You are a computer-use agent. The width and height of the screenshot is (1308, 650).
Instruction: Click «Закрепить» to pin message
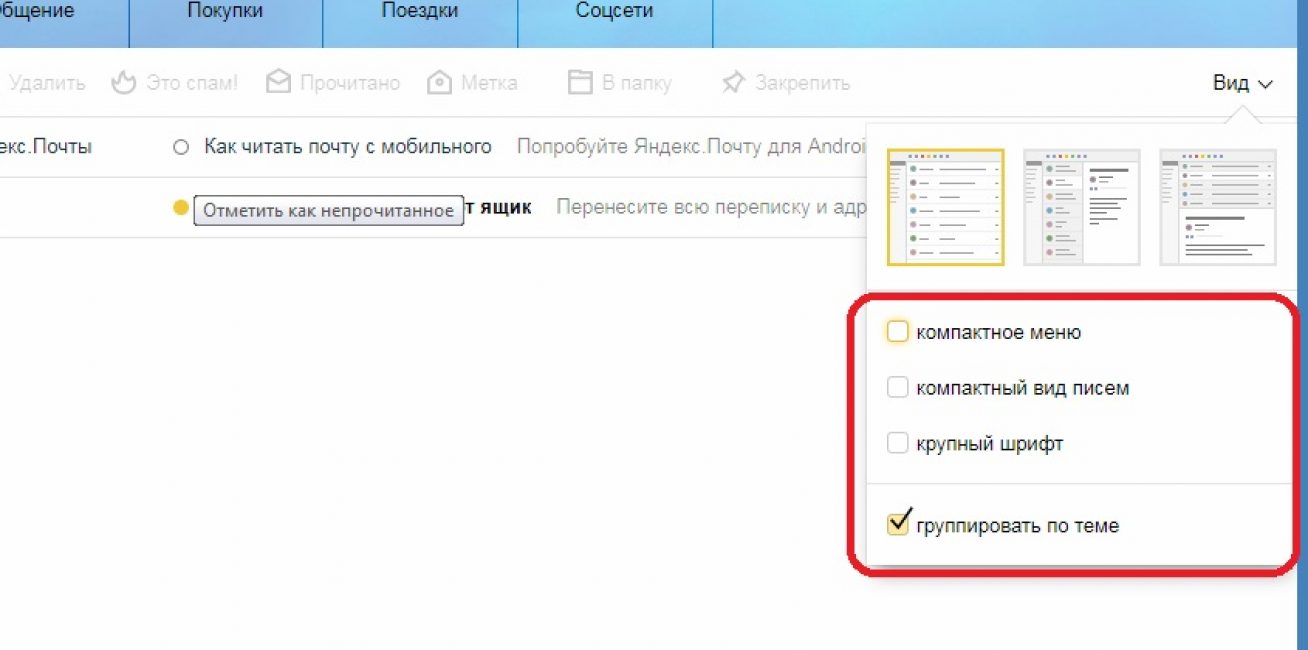[x=786, y=83]
